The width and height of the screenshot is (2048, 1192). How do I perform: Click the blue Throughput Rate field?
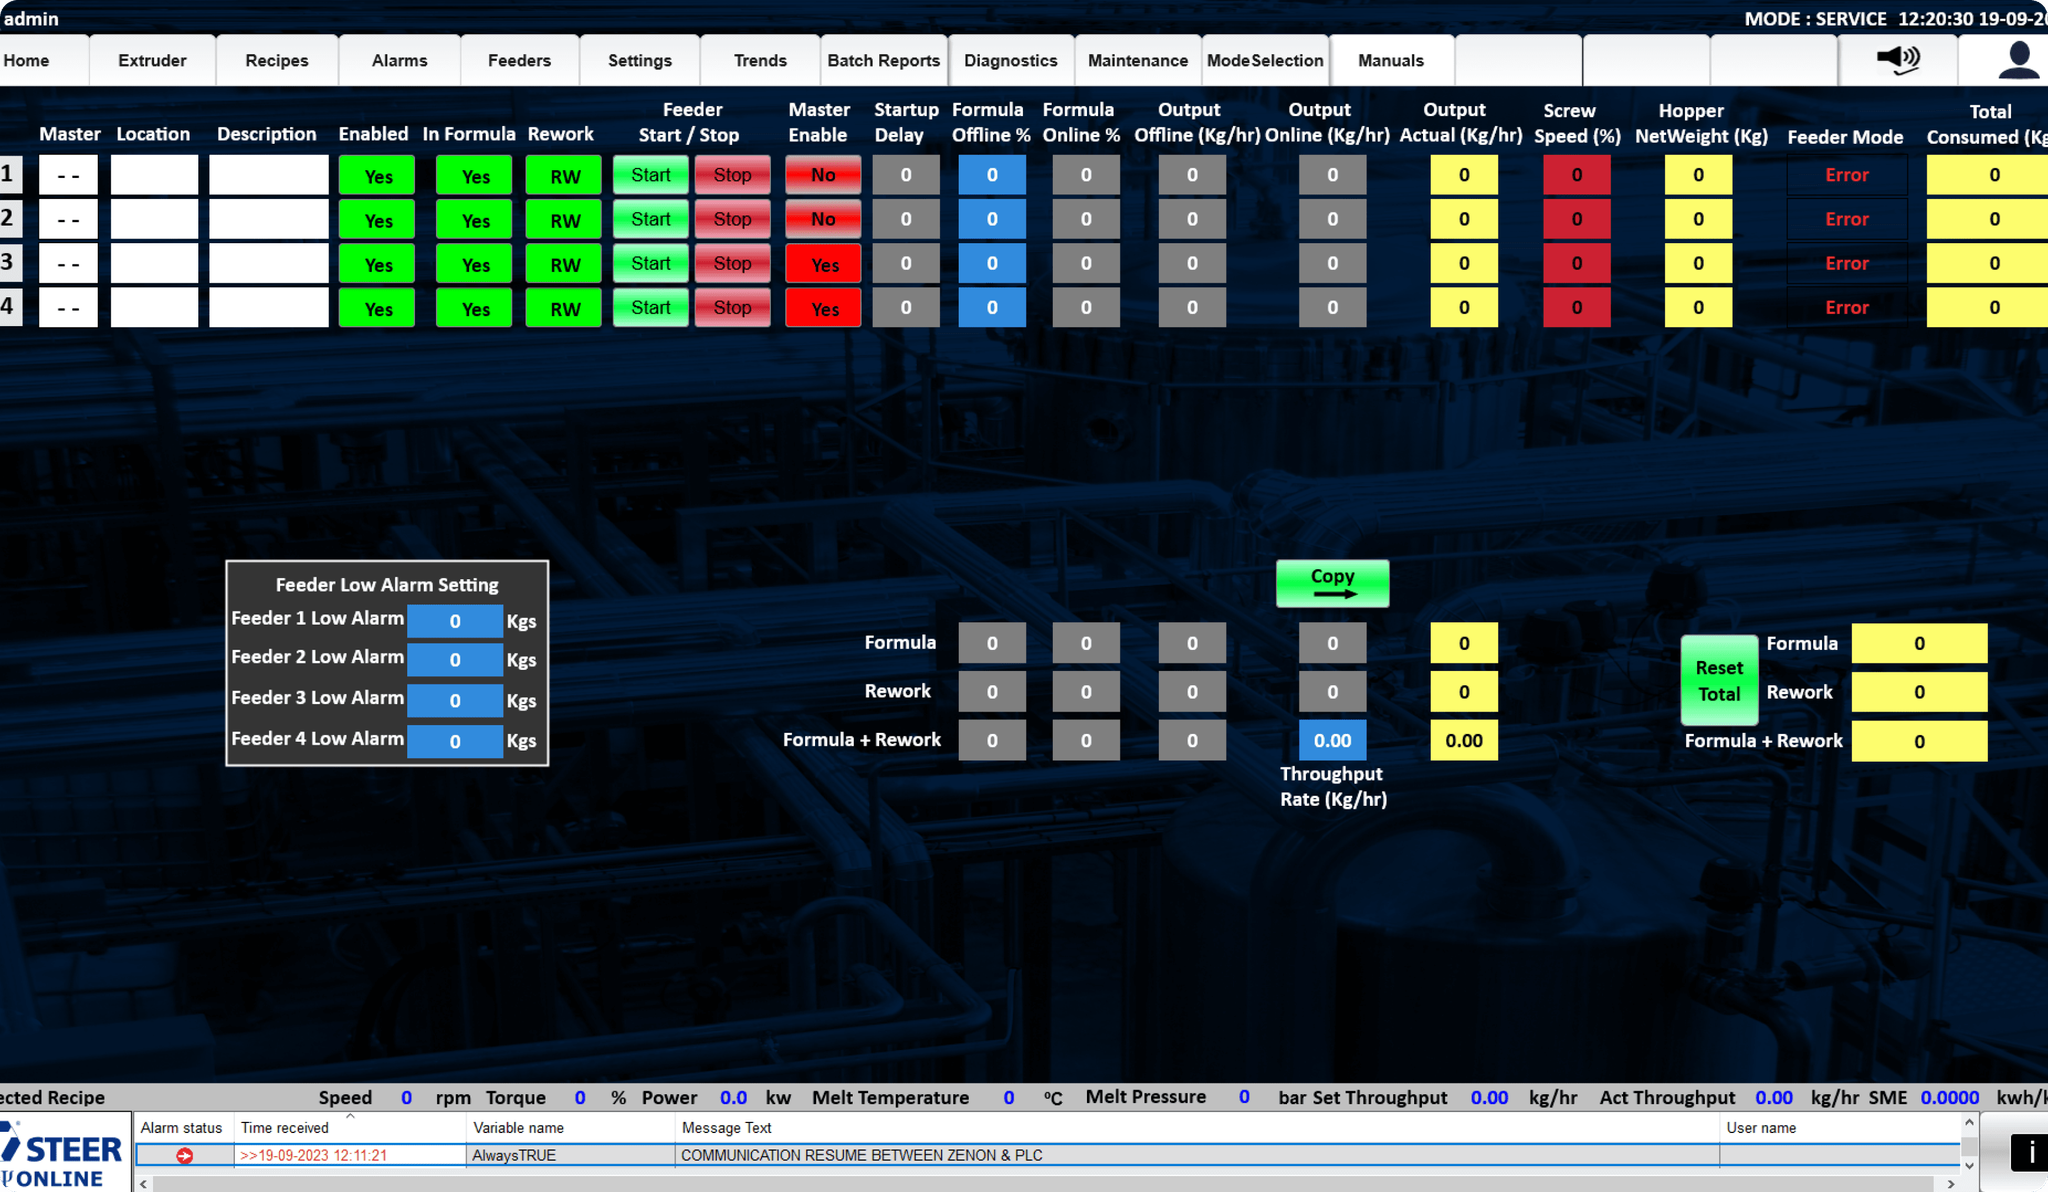1332,741
